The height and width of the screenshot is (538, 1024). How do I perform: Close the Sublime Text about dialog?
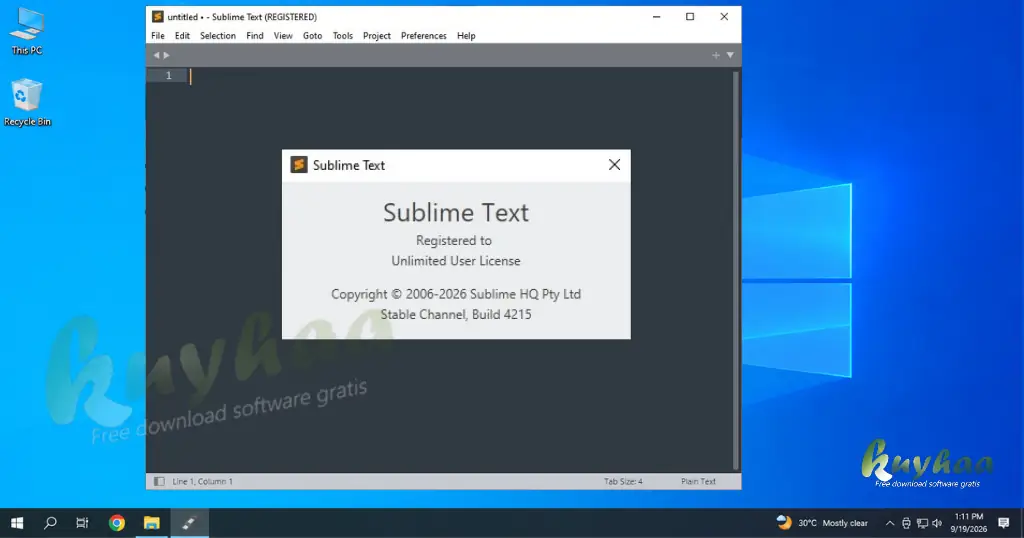[x=614, y=165]
